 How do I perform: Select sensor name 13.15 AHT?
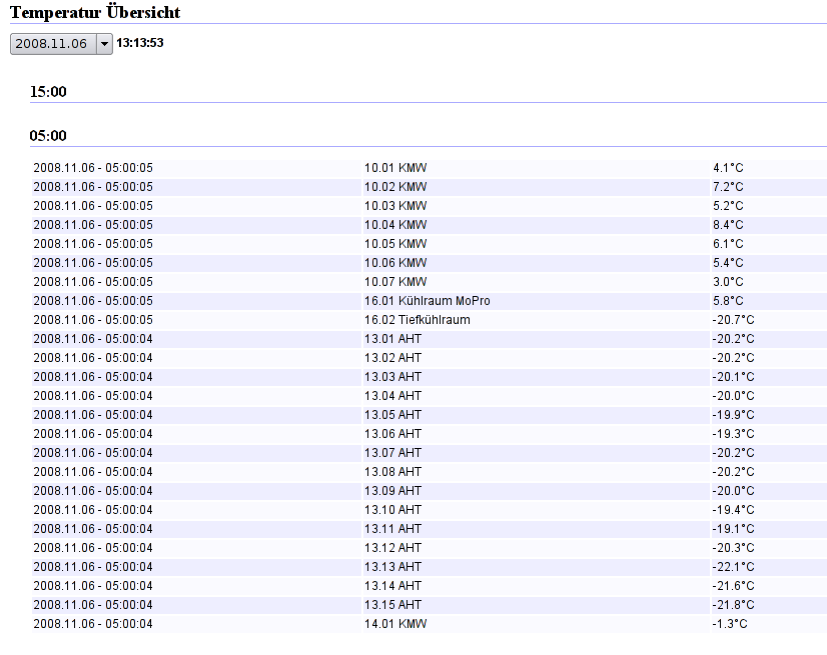pos(393,604)
